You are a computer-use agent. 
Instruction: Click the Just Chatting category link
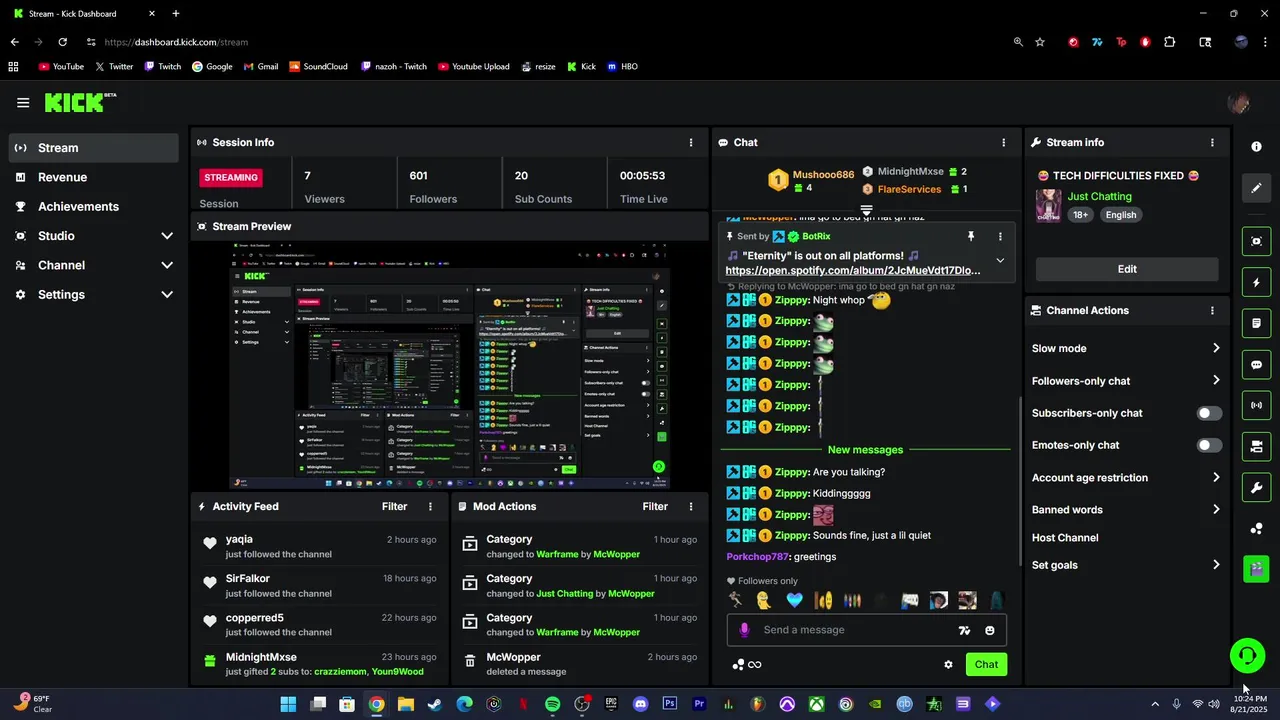point(1099,196)
